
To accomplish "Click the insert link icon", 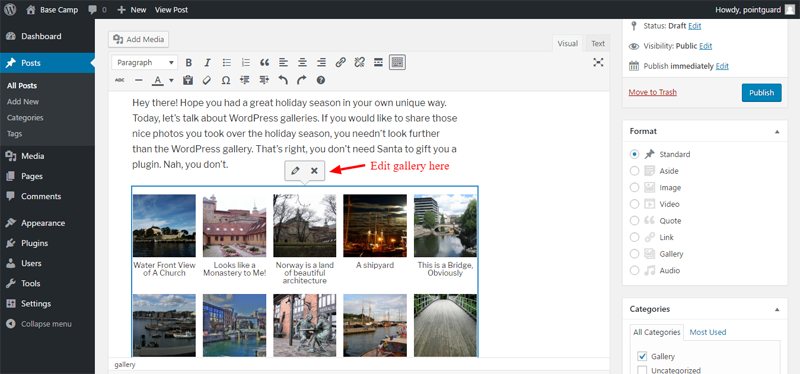I will coord(340,63).
